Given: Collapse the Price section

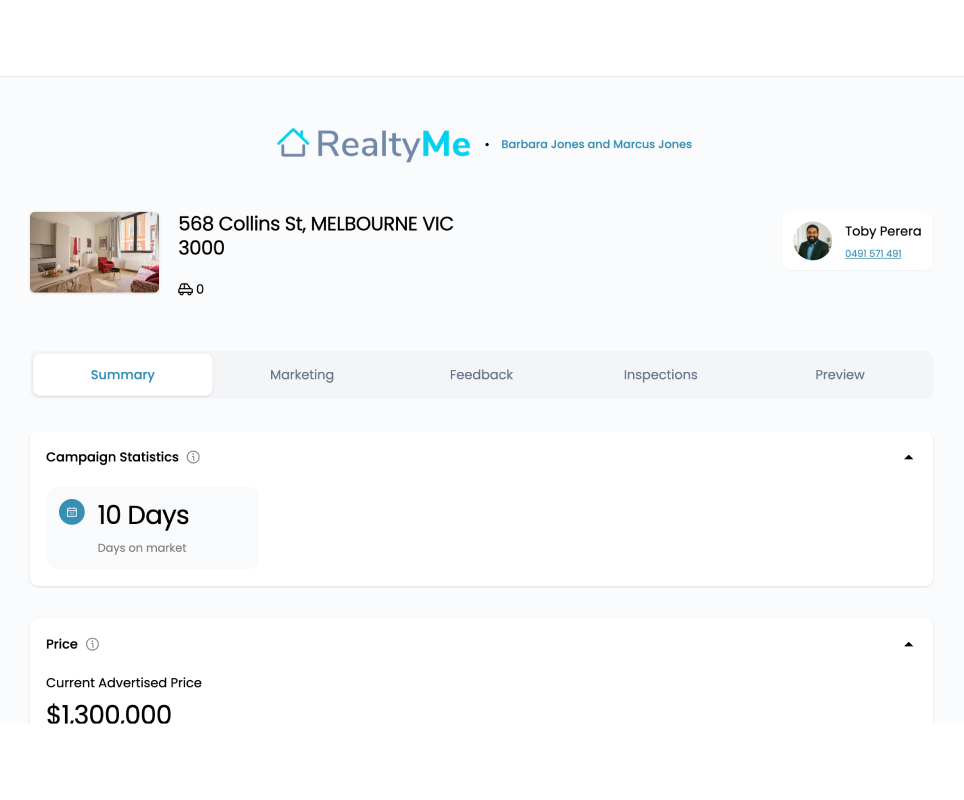Looking at the screenshot, I should point(909,644).
